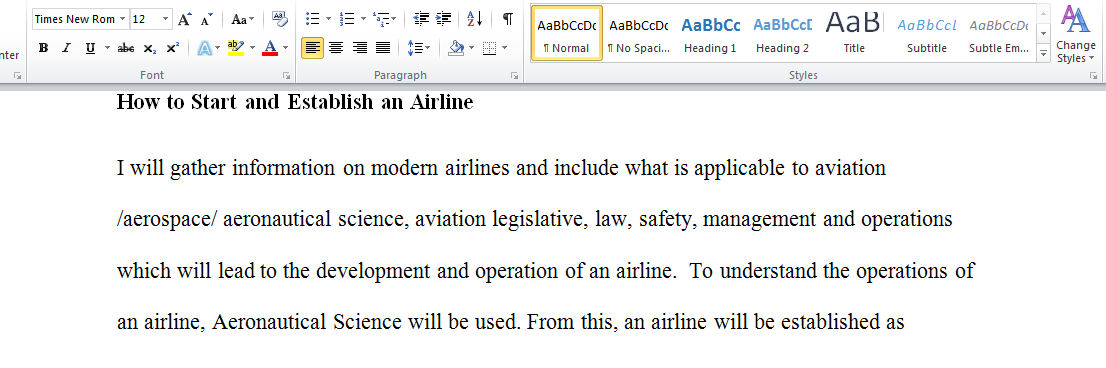This screenshot has width=1106, height=368.
Task: Apply the Heading 2 style
Action: (x=782, y=33)
